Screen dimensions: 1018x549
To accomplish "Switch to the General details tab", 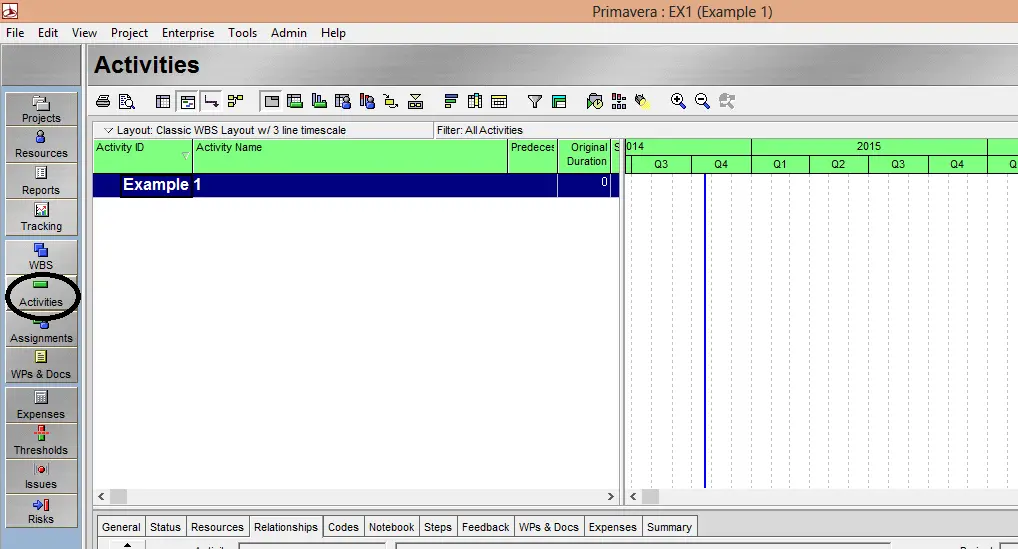I will (121, 527).
